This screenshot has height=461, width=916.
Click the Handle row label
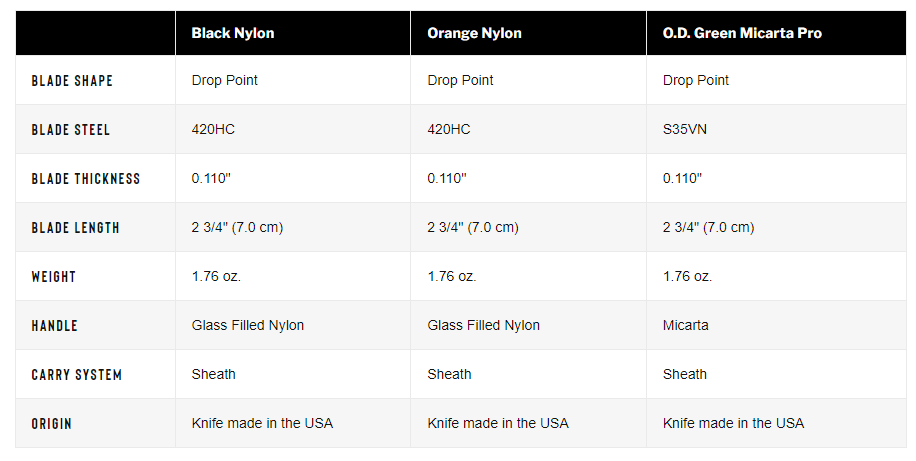tap(54, 326)
